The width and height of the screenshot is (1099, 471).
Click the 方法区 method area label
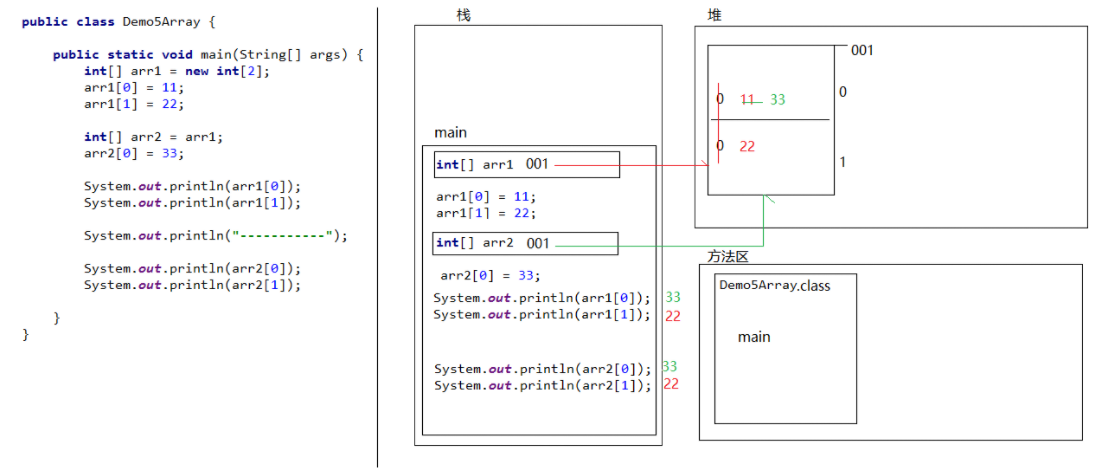tap(728, 257)
